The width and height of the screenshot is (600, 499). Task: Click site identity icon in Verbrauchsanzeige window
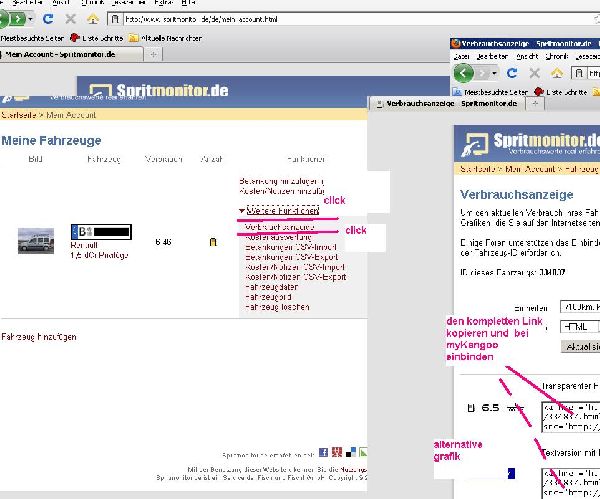click(x=579, y=73)
